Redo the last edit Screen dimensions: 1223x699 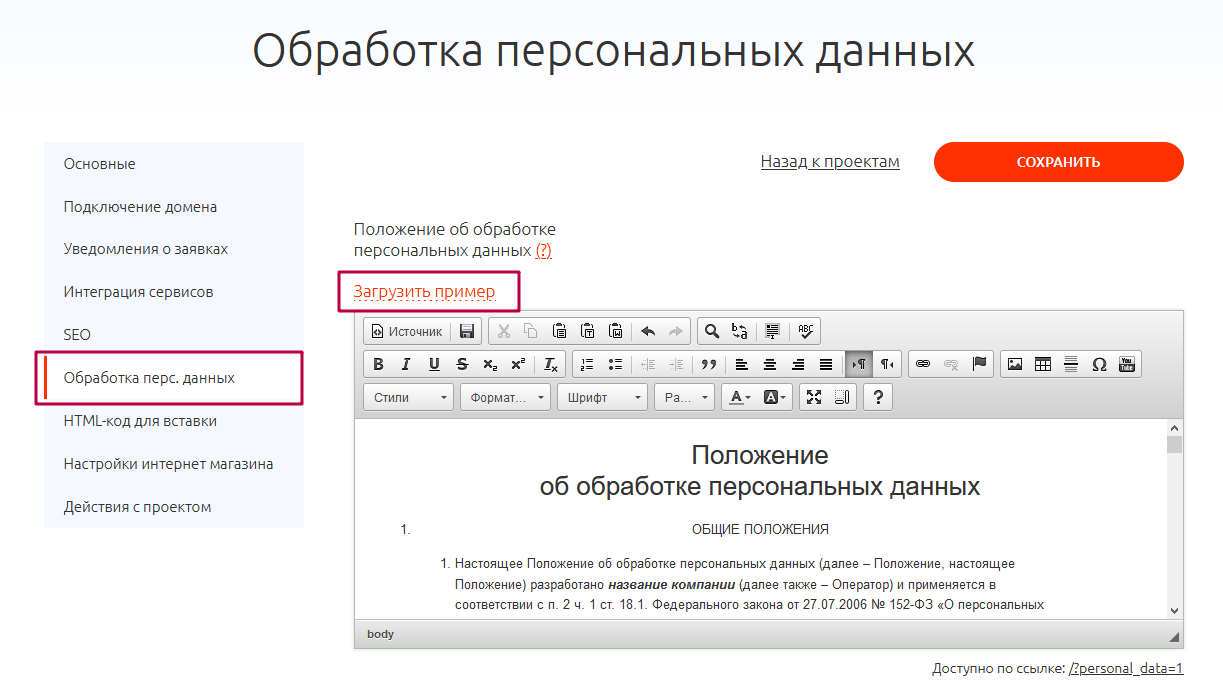(676, 331)
